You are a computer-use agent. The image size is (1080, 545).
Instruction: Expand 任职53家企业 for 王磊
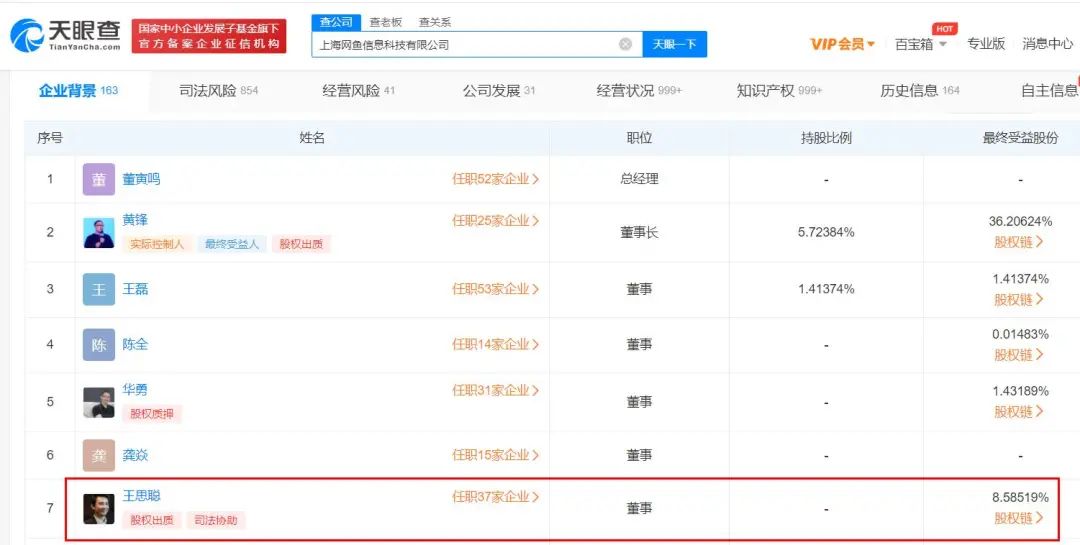[495, 289]
